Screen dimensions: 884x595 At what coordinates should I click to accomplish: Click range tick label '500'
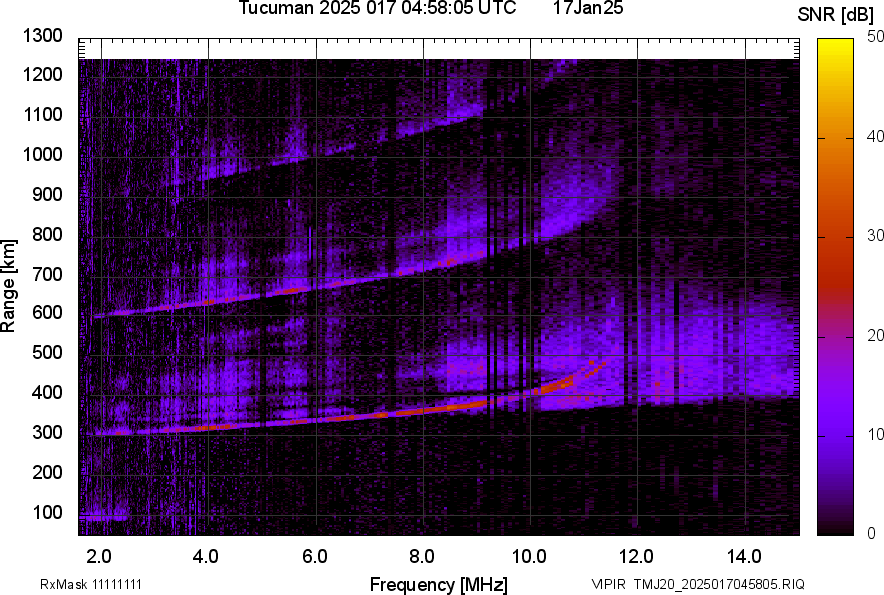47,352
